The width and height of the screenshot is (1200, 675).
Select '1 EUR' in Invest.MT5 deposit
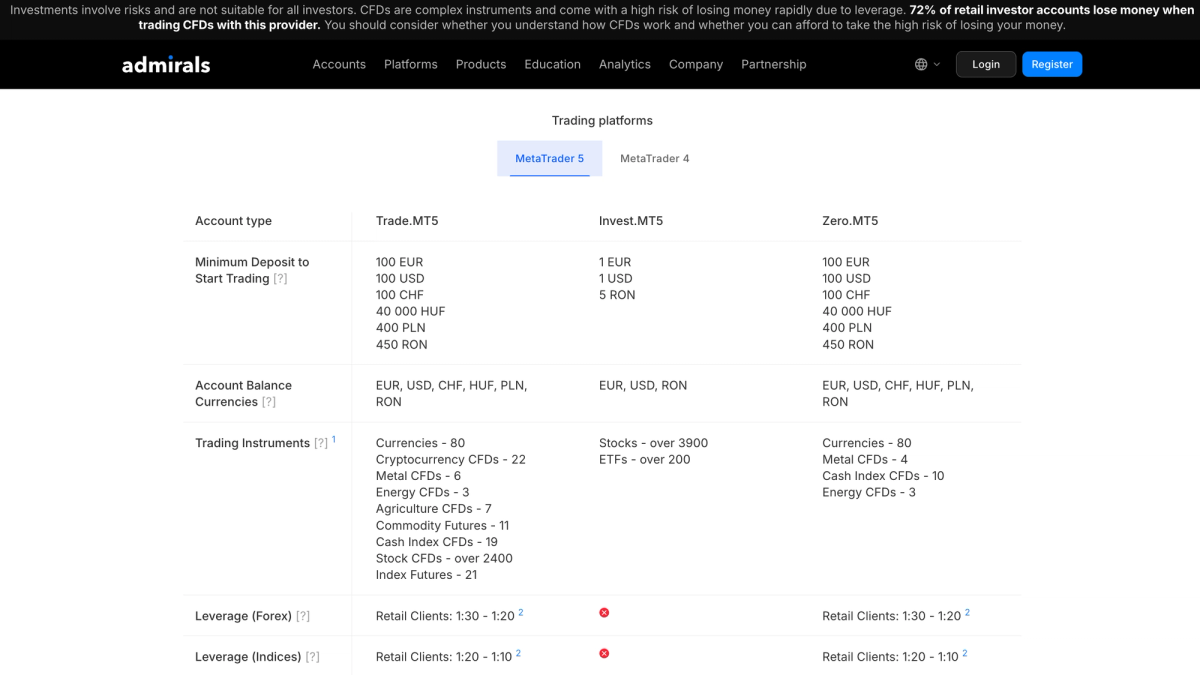pyautogui.click(x=615, y=262)
